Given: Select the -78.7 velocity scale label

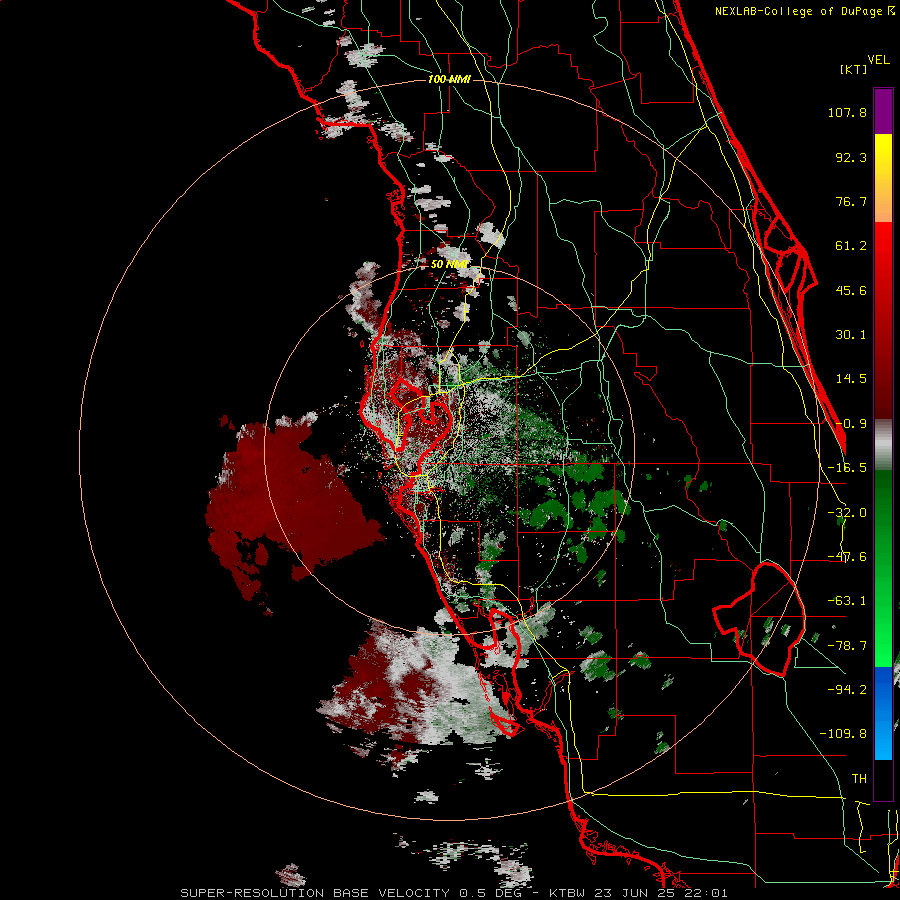Looking at the screenshot, I should pyautogui.click(x=847, y=646).
